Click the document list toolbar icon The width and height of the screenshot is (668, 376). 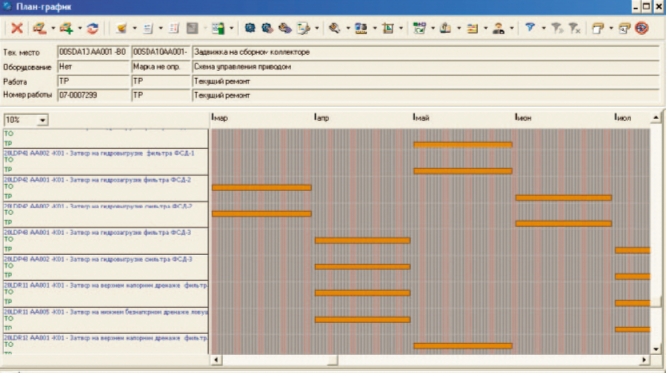(x=148, y=29)
